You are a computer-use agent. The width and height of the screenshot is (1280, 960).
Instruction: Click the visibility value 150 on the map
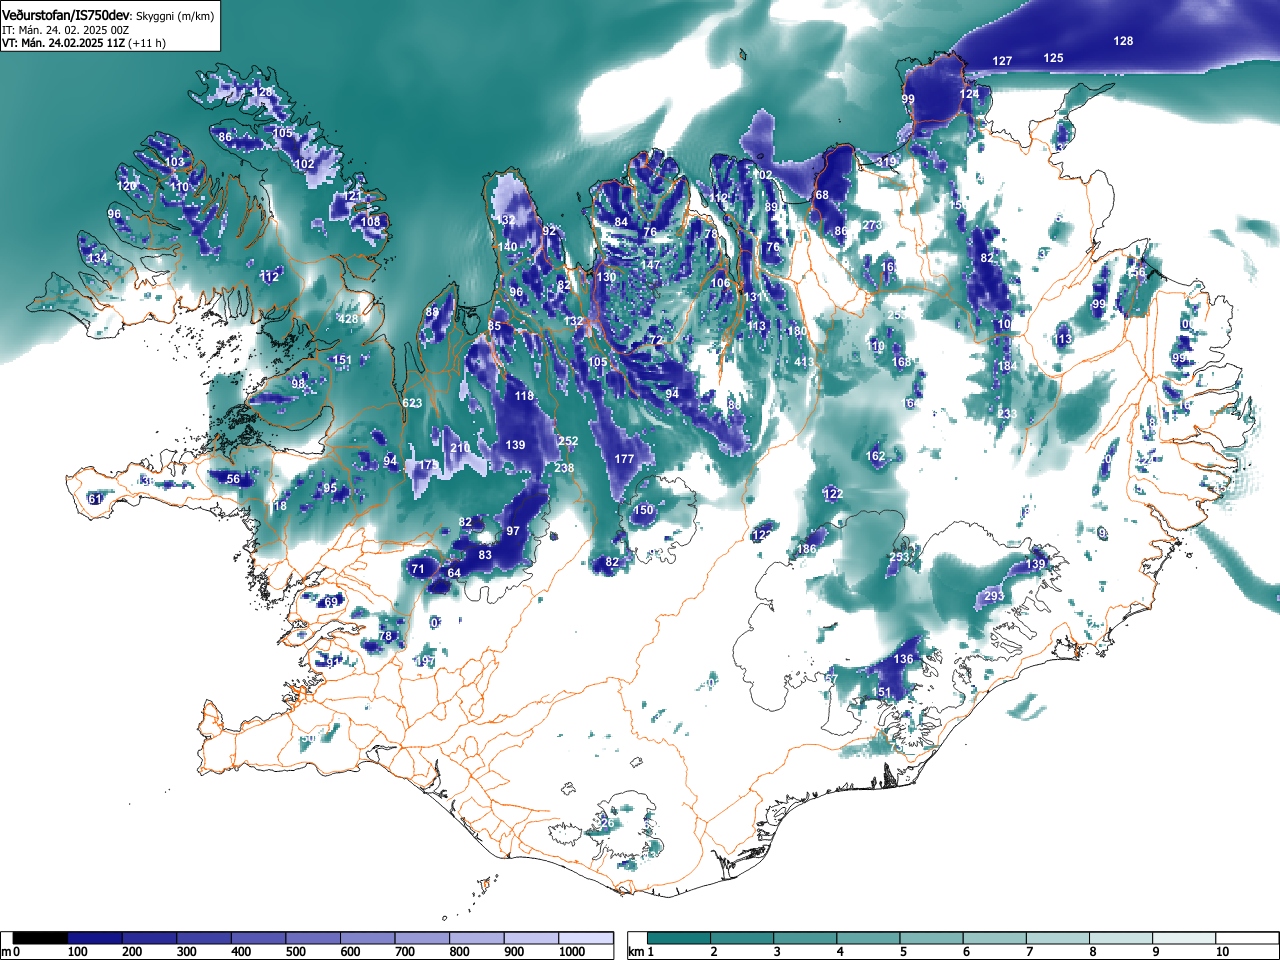pyautogui.click(x=643, y=510)
